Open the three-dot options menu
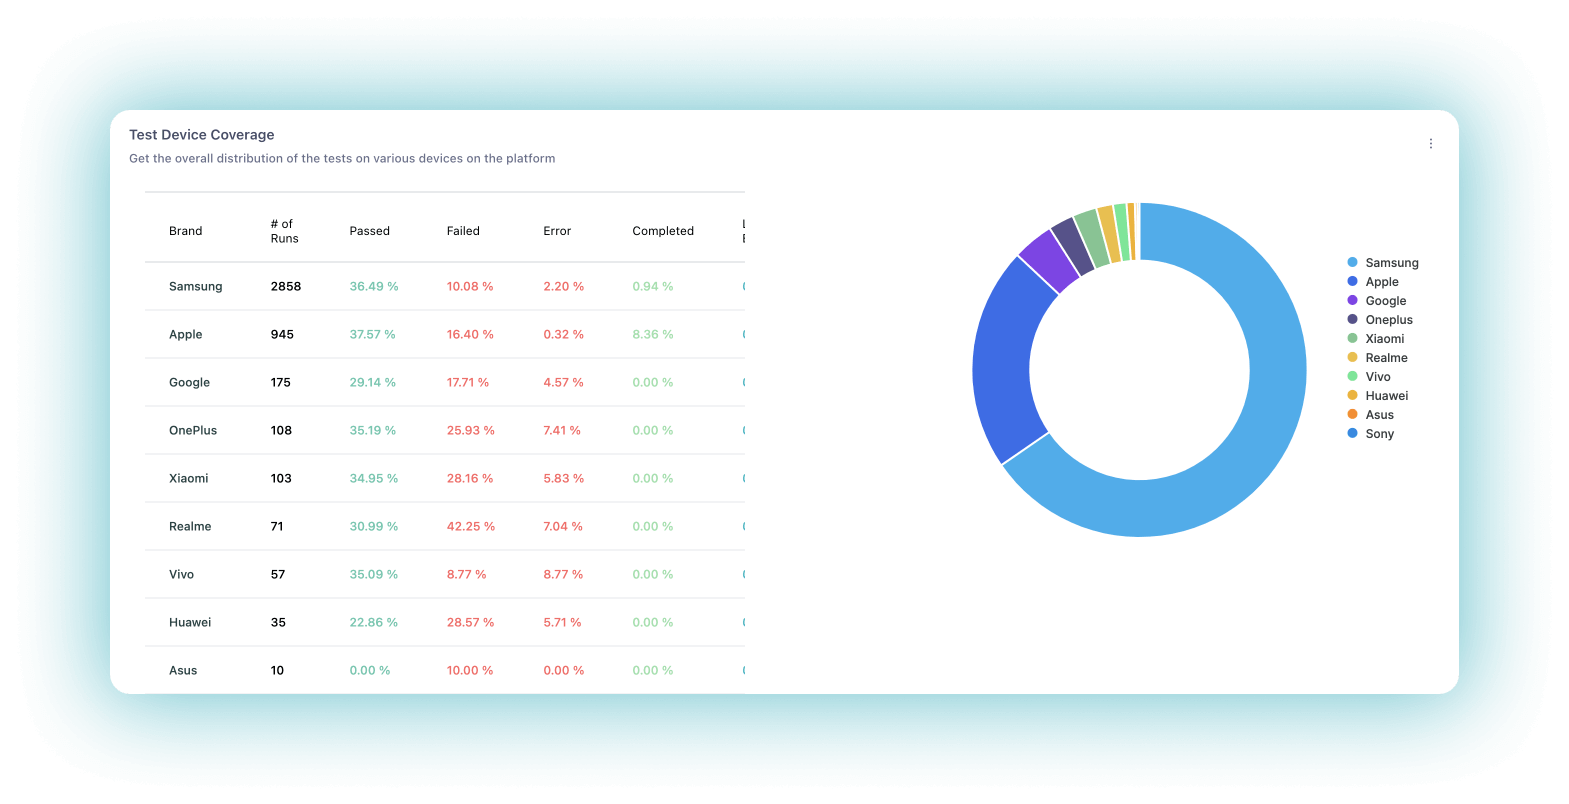The image size is (1569, 804). (x=1430, y=144)
